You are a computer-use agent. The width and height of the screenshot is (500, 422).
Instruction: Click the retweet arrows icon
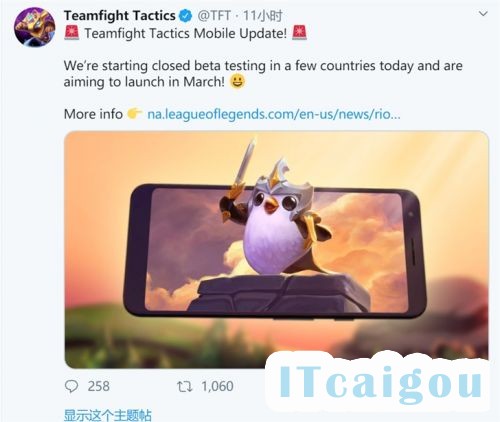(x=184, y=387)
